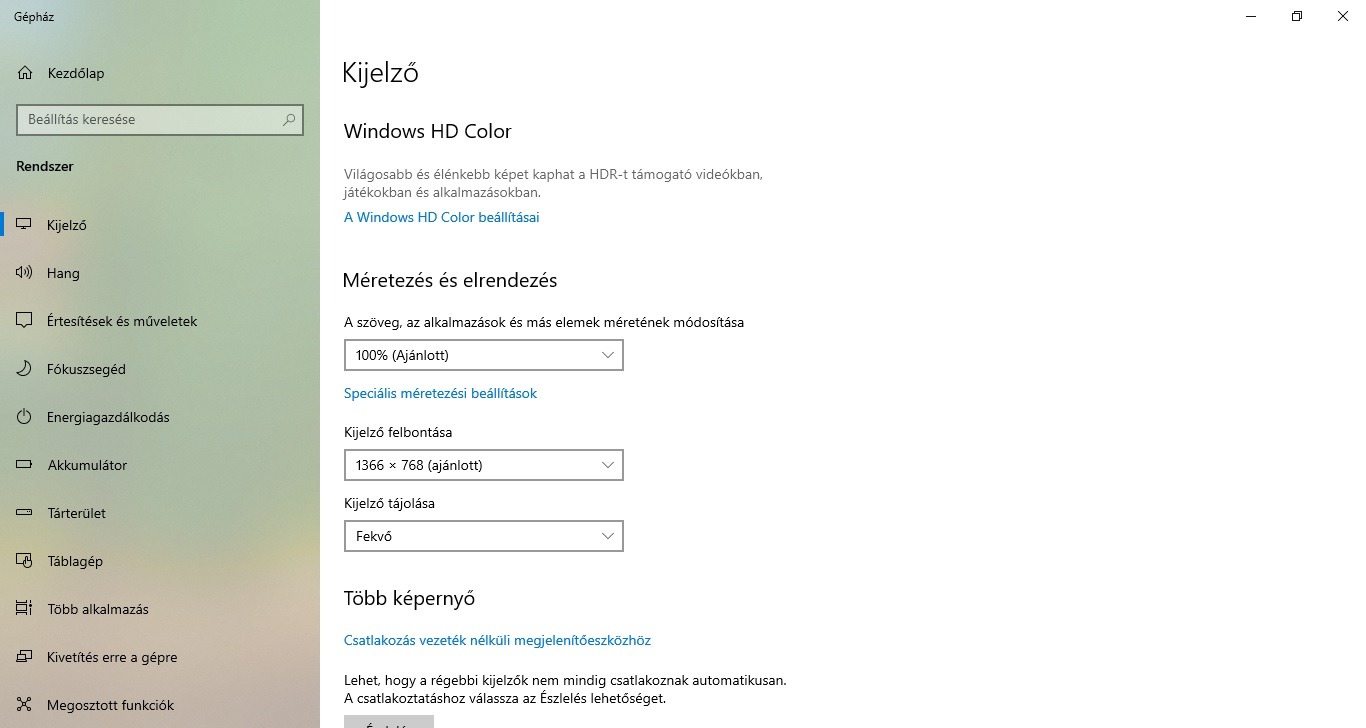Click the Kezdőlap home icon
Viewport: 1366px width, 728px height.
[x=25, y=73]
